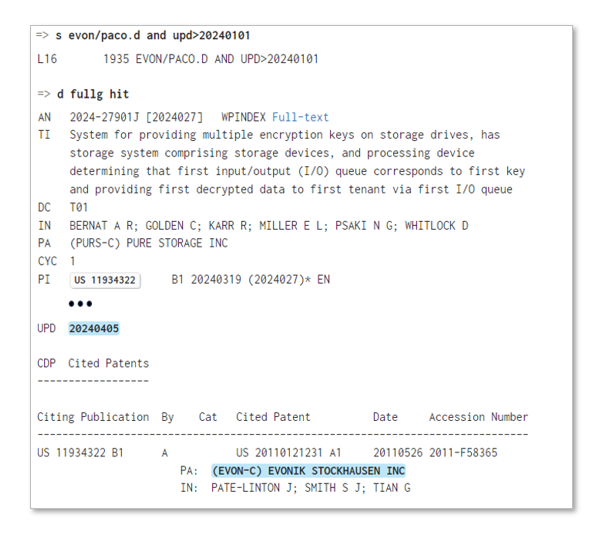Click patent assignee PURE STORAGE INC
The height and width of the screenshot is (544, 616).
149,243
